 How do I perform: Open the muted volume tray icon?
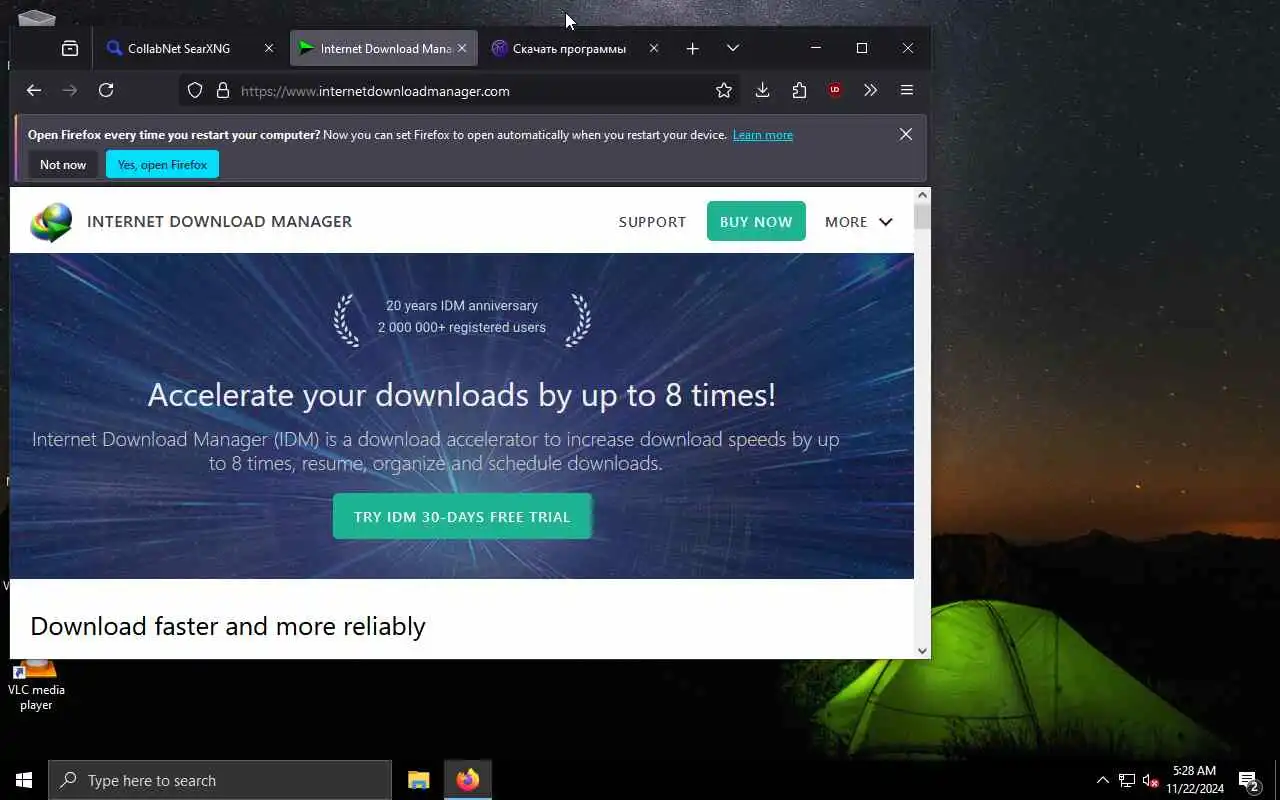1150,780
